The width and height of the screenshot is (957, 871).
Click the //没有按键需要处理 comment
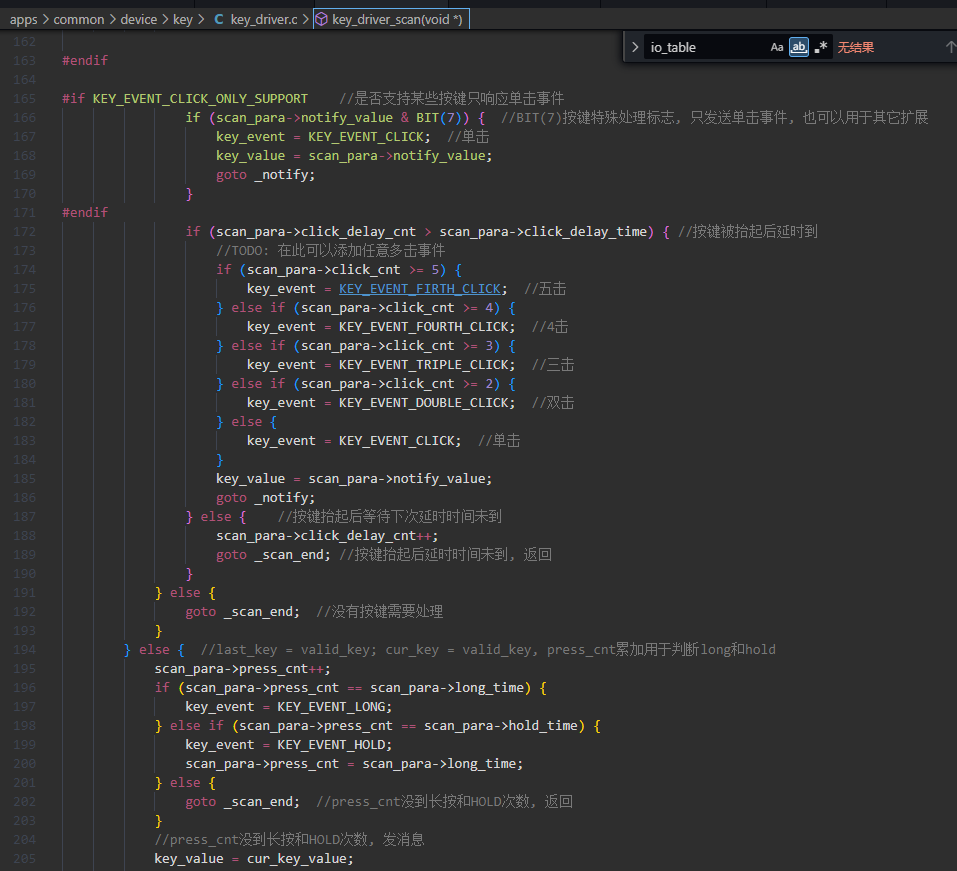point(380,612)
